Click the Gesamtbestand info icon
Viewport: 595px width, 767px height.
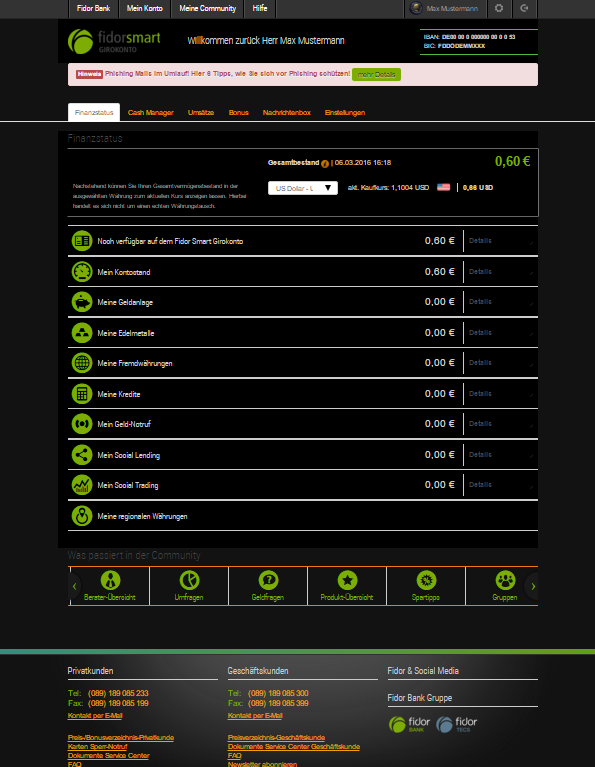(324, 163)
